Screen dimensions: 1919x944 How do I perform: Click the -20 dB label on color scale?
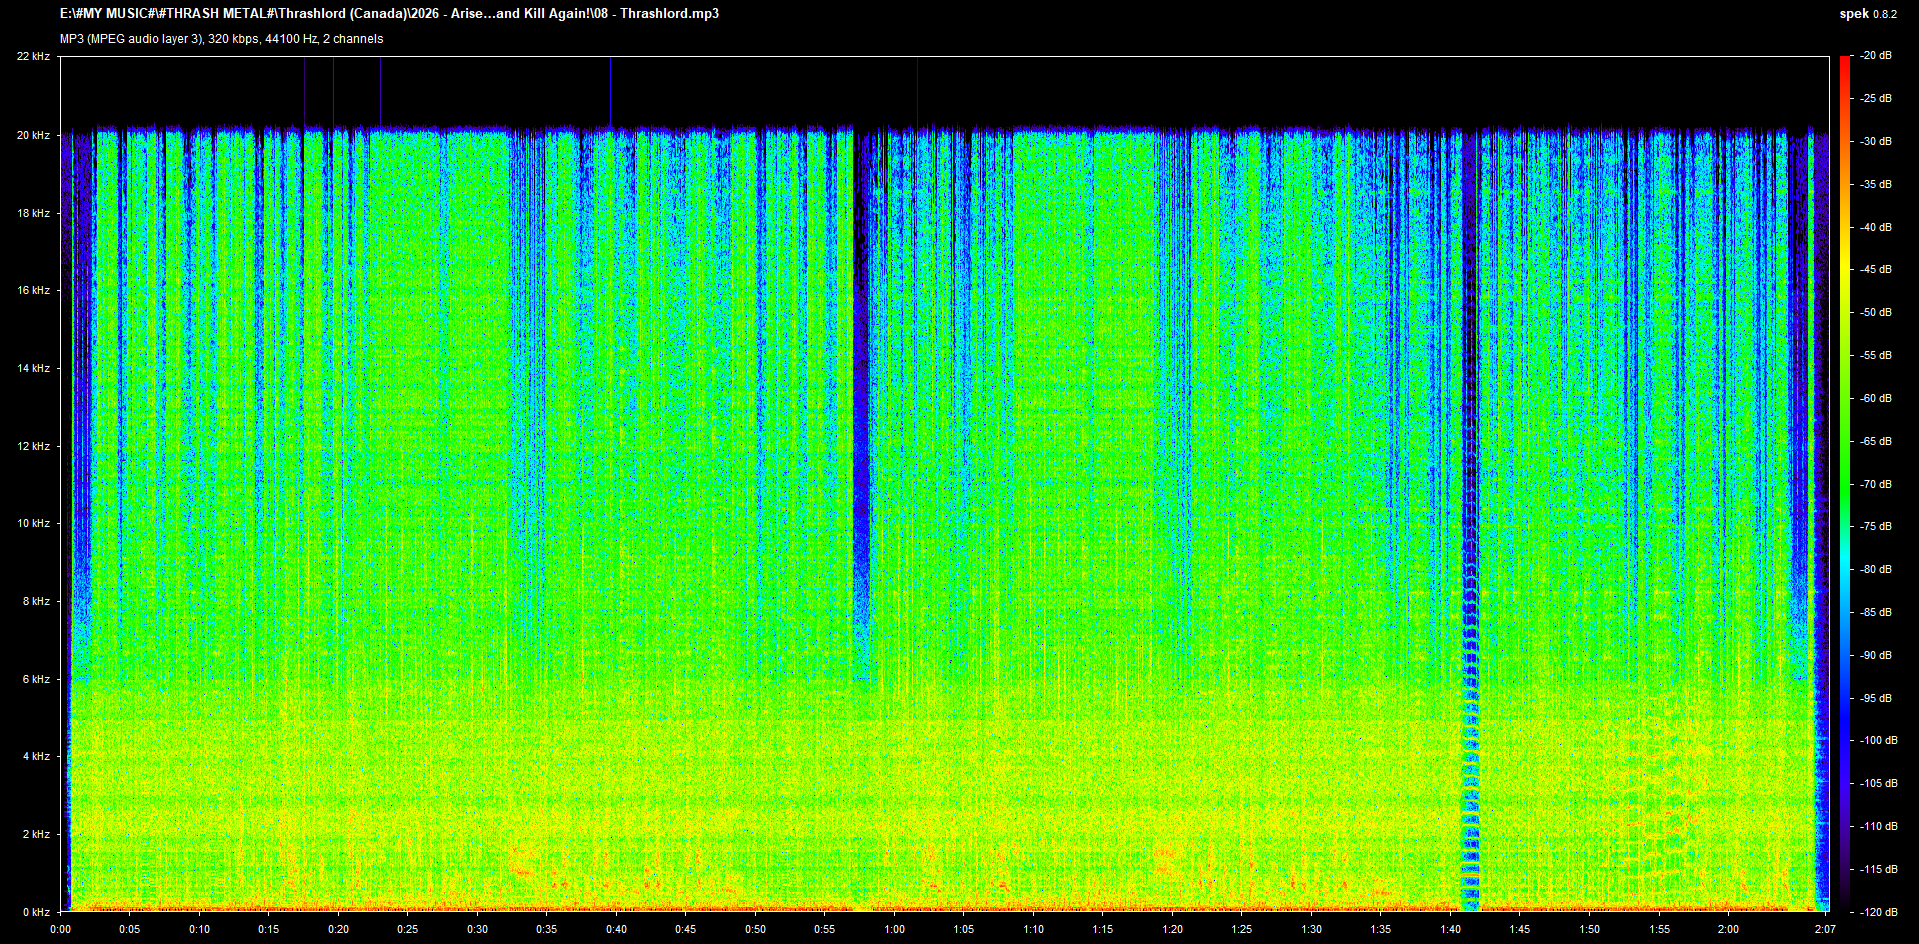point(1876,56)
